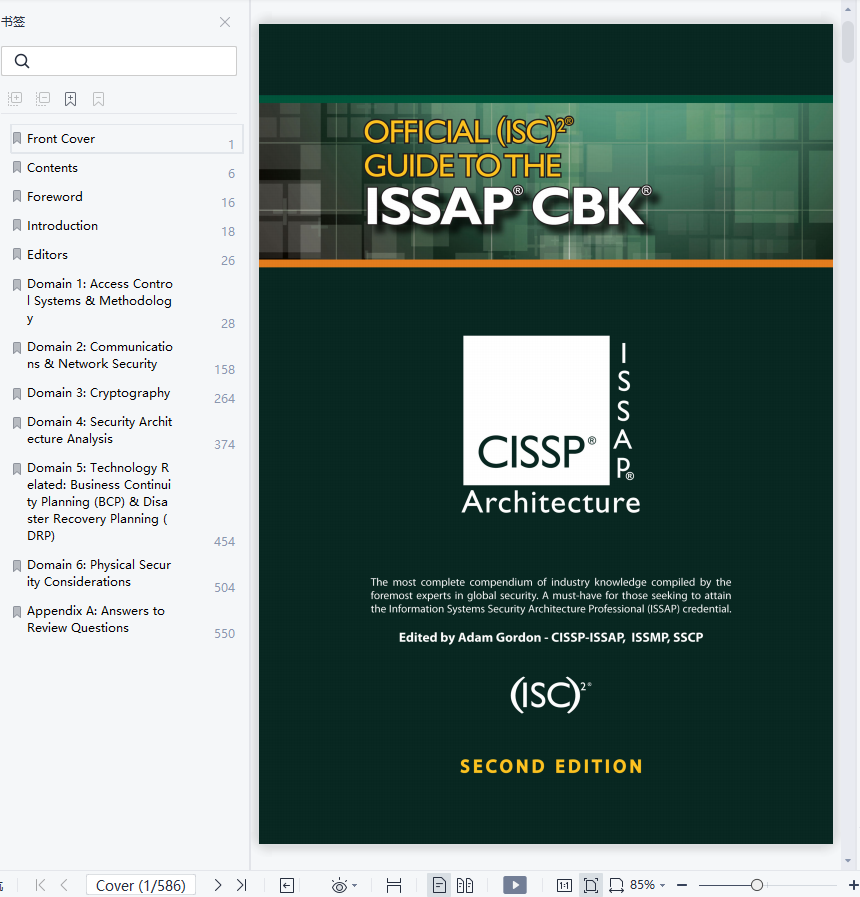Click bookmark flag icon beside Foreword
Image resolution: width=860 pixels, height=897 pixels.
(x=17, y=197)
